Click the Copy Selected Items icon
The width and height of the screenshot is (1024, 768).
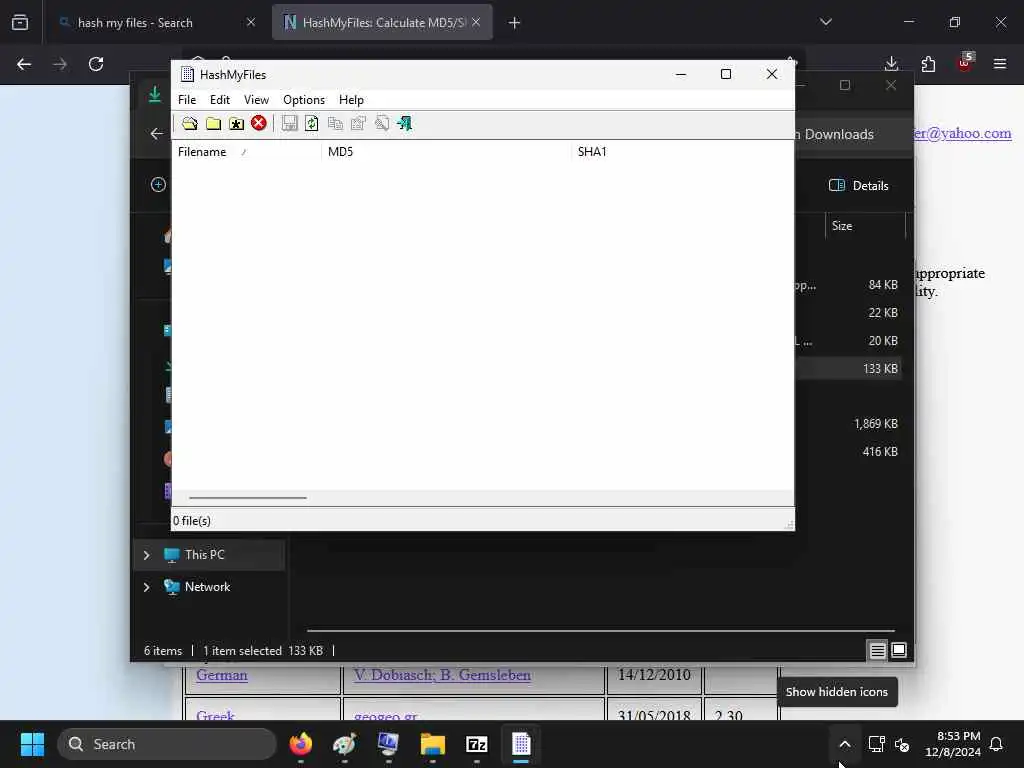pyautogui.click(x=335, y=123)
